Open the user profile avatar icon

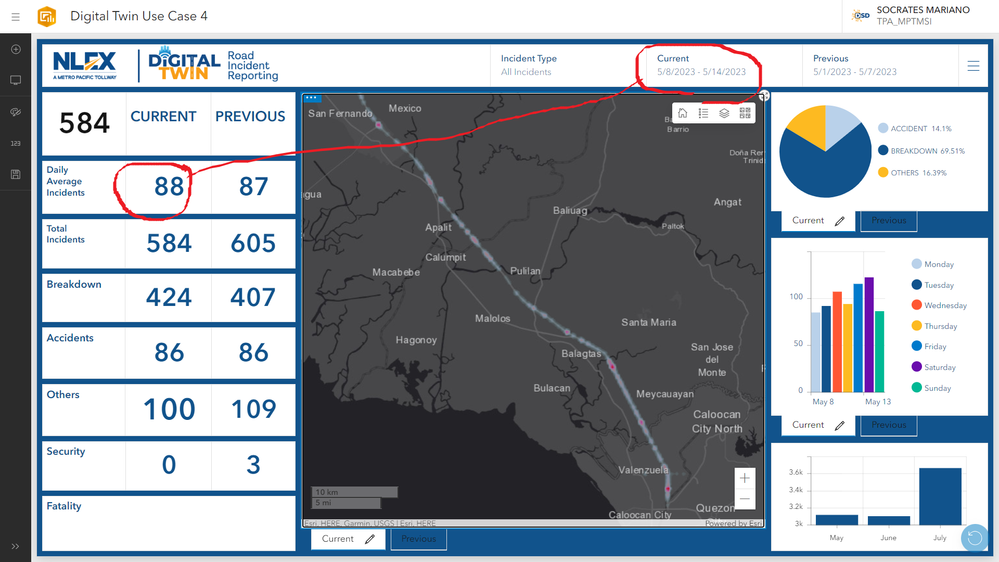coord(861,15)
